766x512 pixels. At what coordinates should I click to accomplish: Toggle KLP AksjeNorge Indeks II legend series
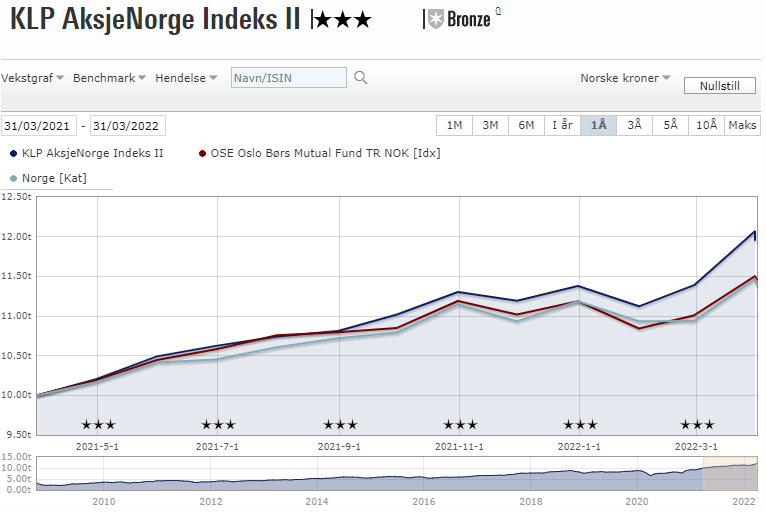87,153
